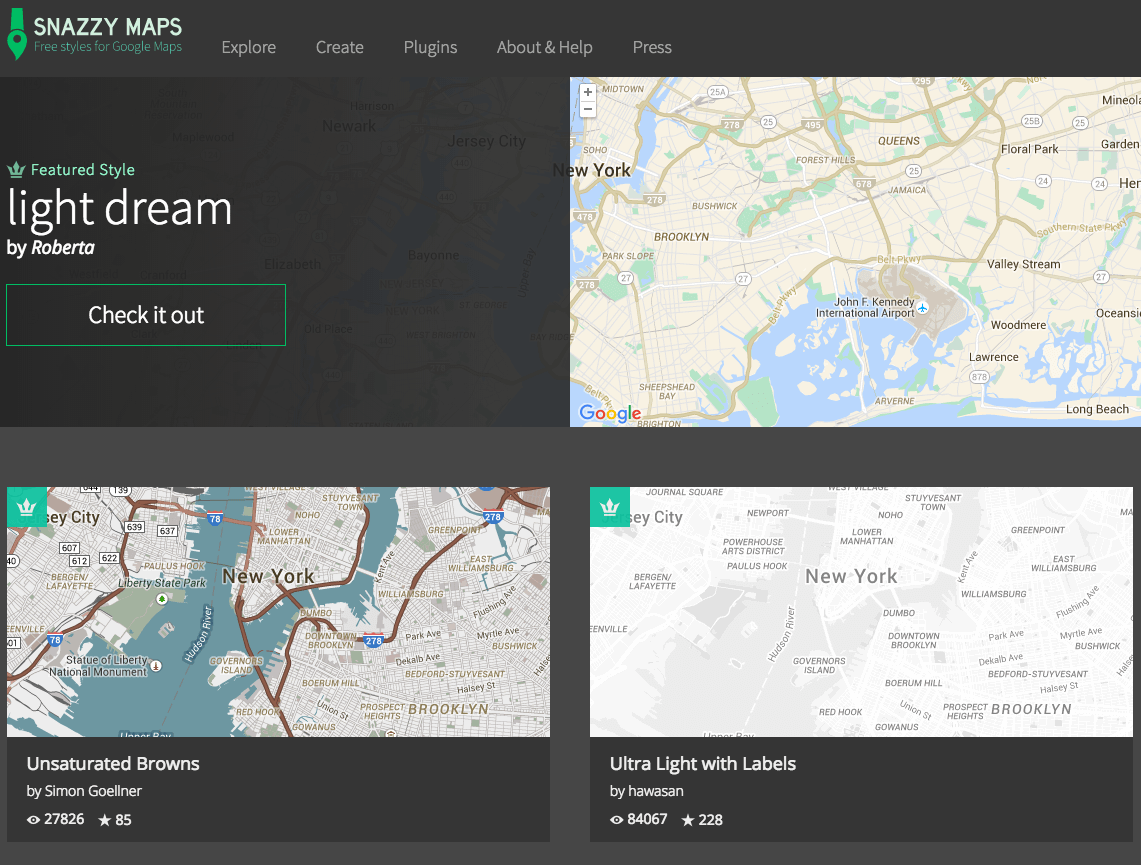Click the crown badge on Ultra Light thumbnail
Viewport: 1141px width, 865px height.
pos(610,507)
